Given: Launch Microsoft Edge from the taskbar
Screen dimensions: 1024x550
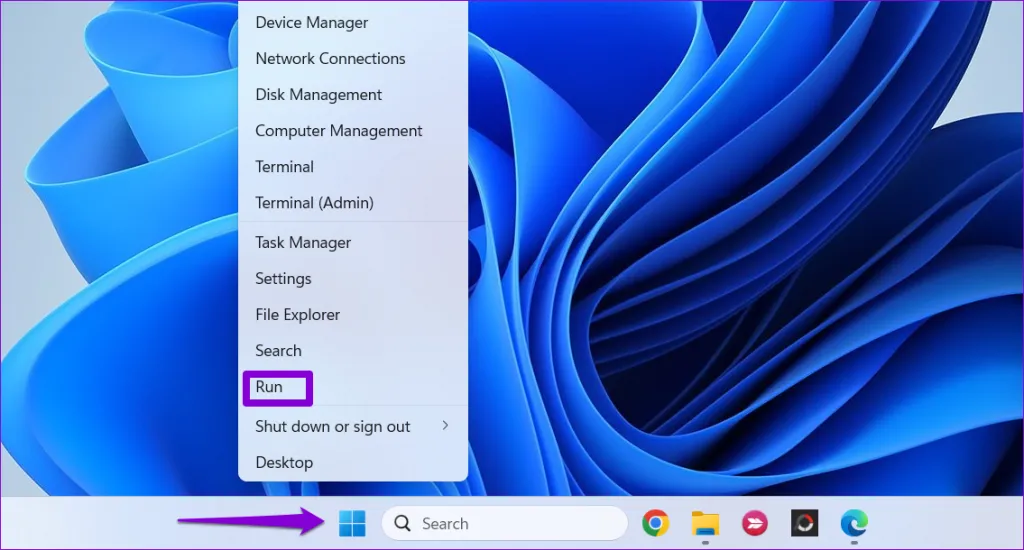Looking at the screenshot, I should pyautogui.click(x=854, y=523).
